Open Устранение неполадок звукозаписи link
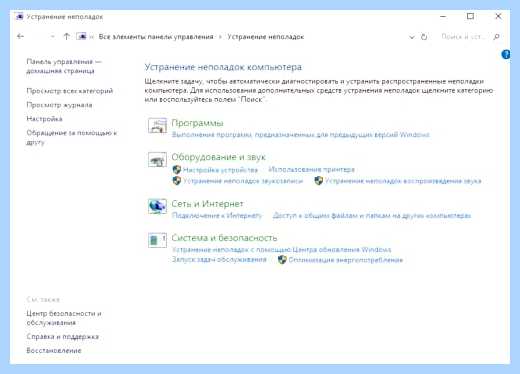Image resolution: width=520 pixels, height=374 pixels. [x=243, y=181]
